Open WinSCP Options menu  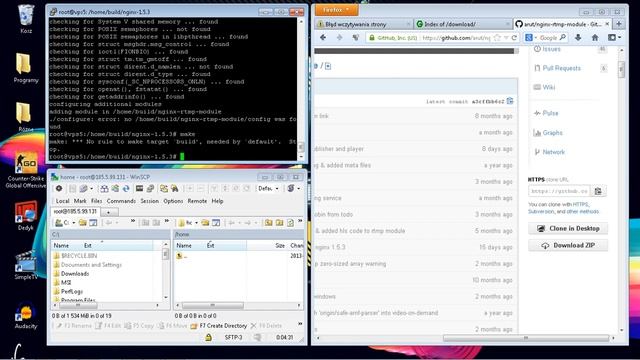click(x=173, y=201)
